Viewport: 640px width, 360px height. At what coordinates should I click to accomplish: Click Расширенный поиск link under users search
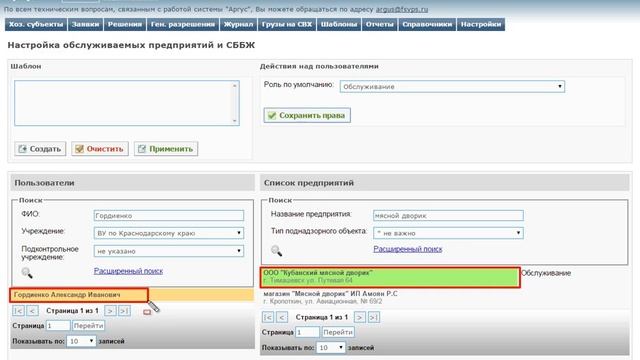[x=128, y=271]
